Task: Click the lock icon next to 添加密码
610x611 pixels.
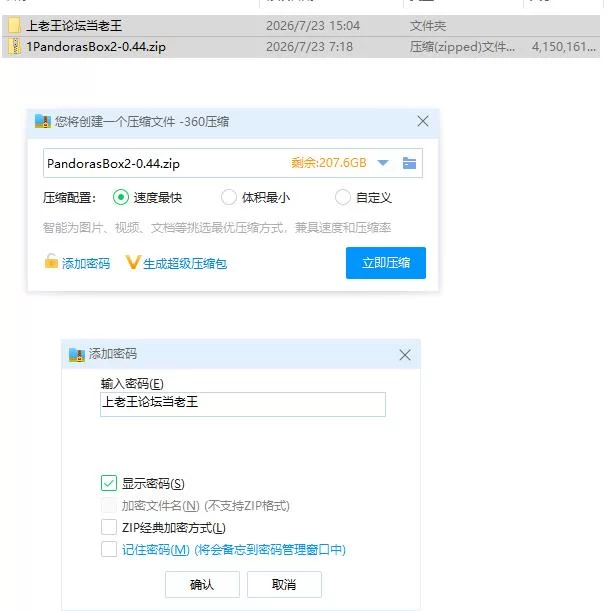Action: (51, 261)
